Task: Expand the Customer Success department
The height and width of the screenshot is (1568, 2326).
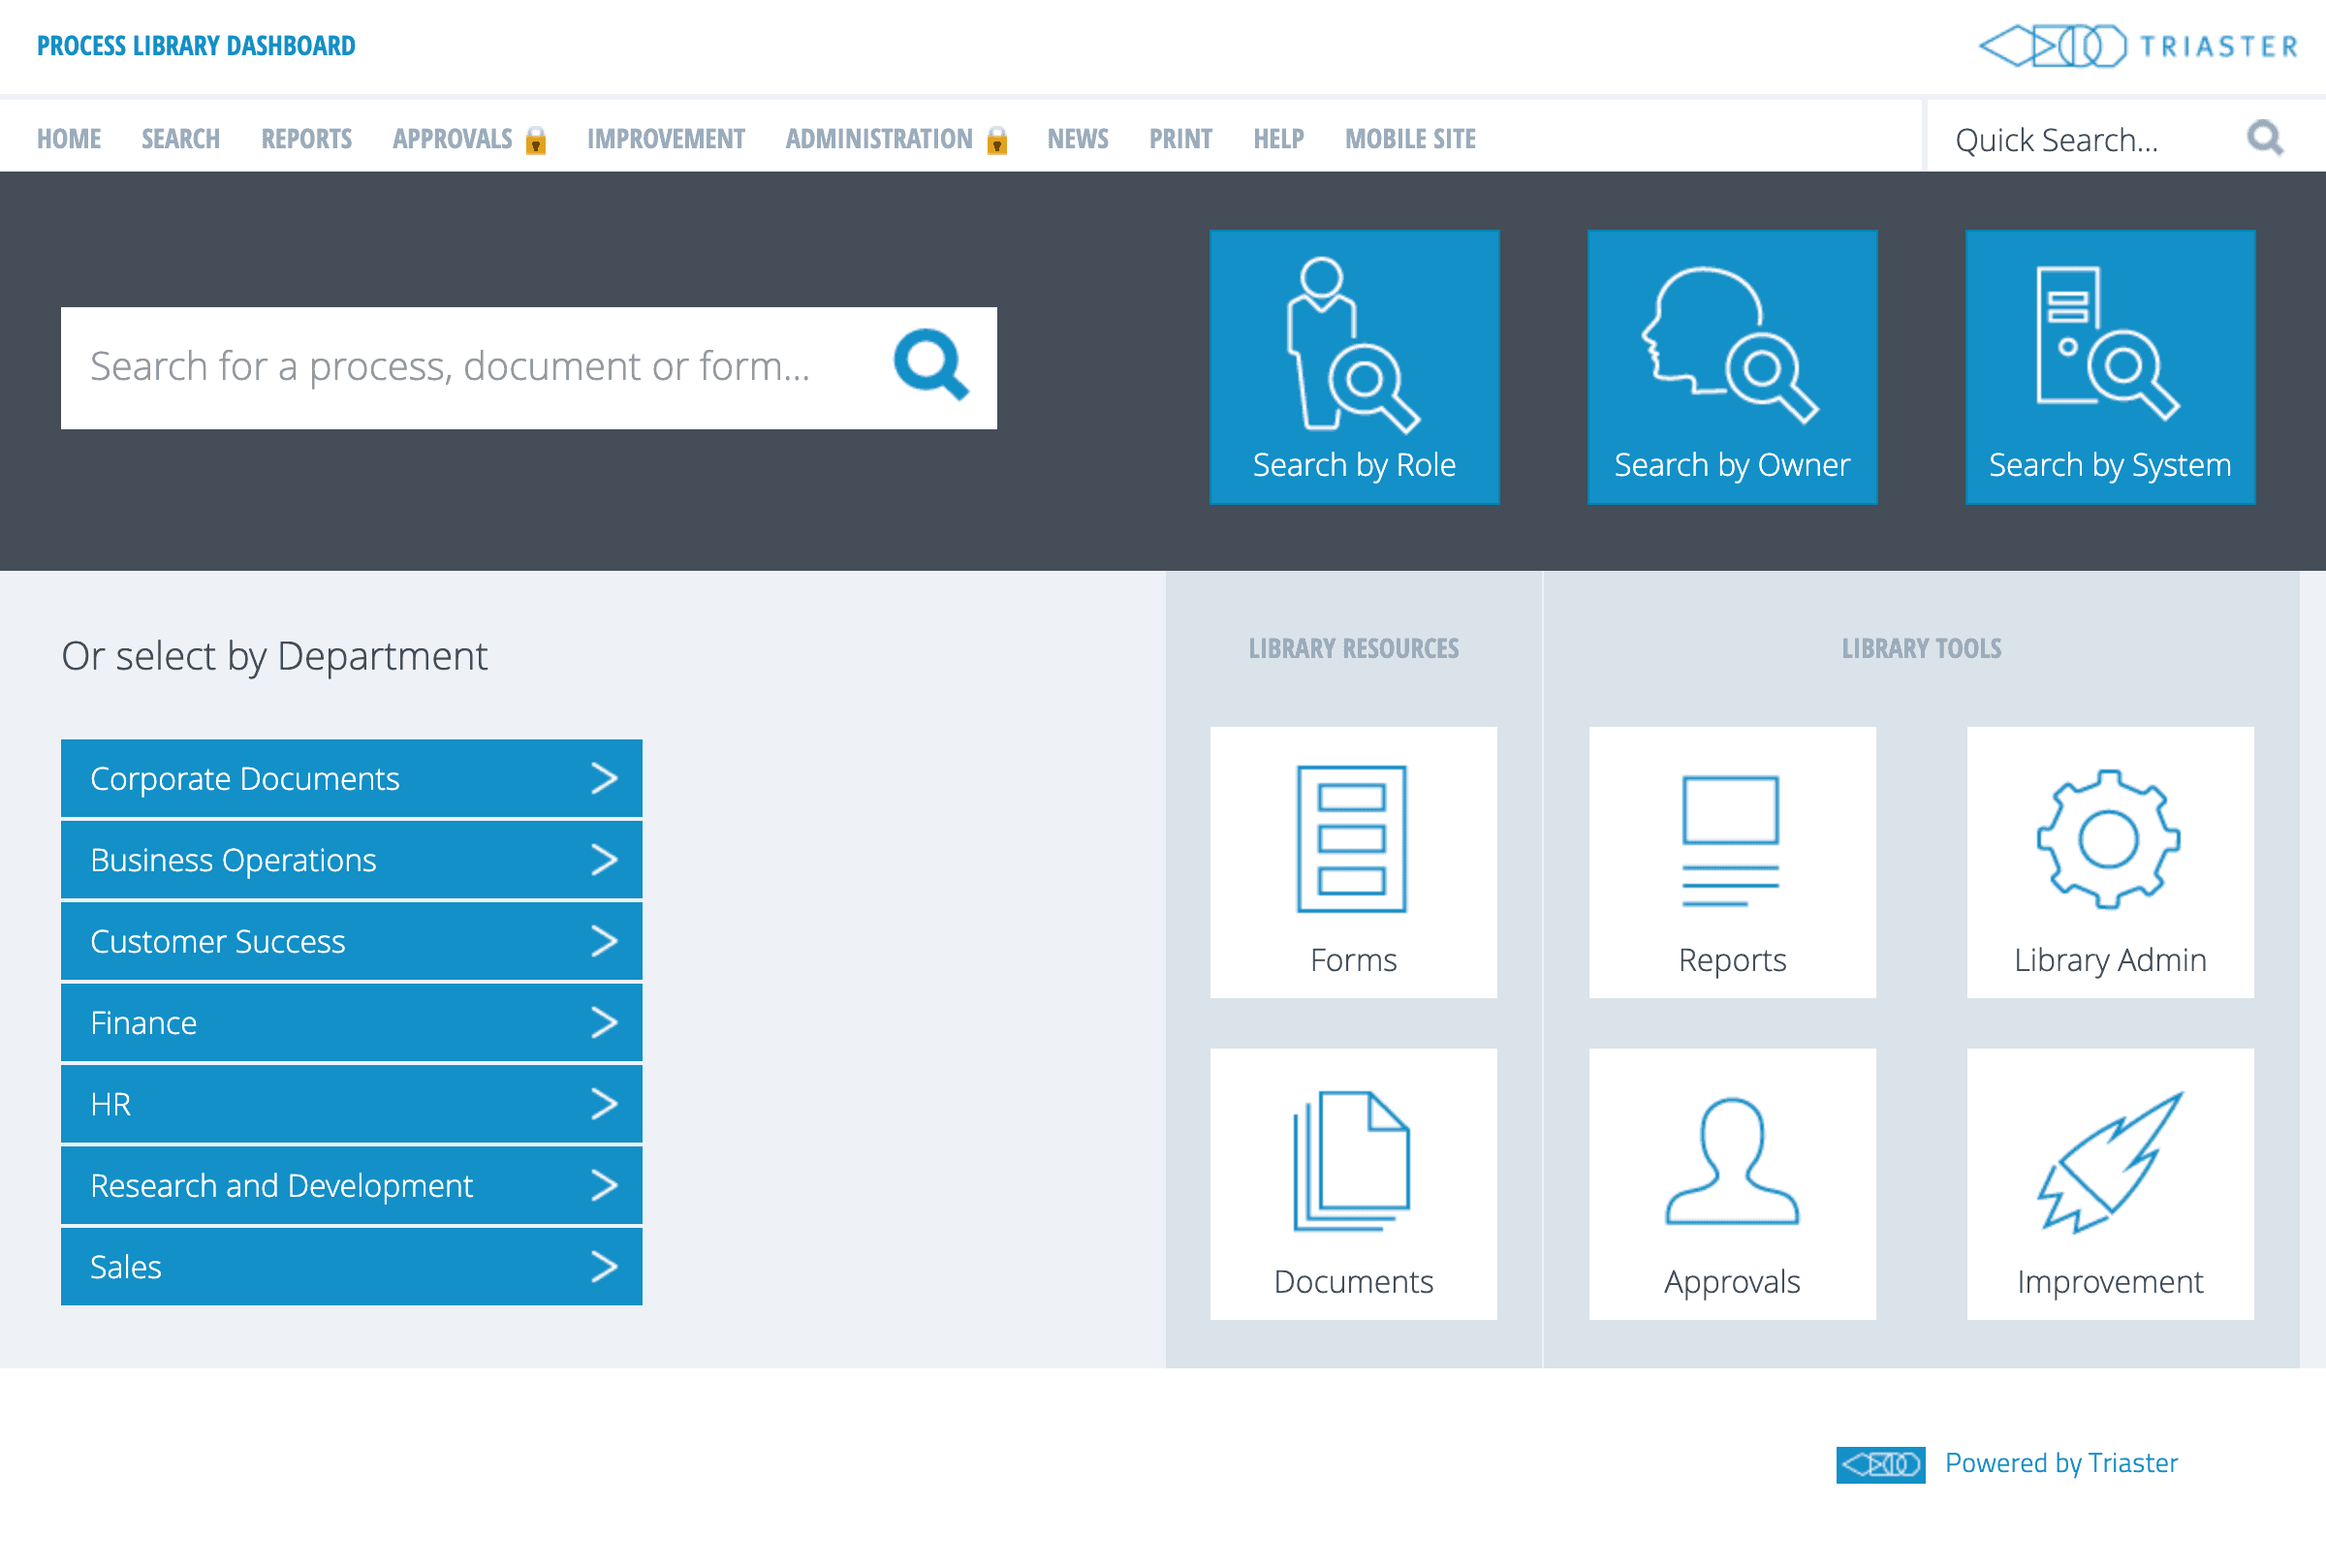Action: pyautogui.click(x=351, y=941)
